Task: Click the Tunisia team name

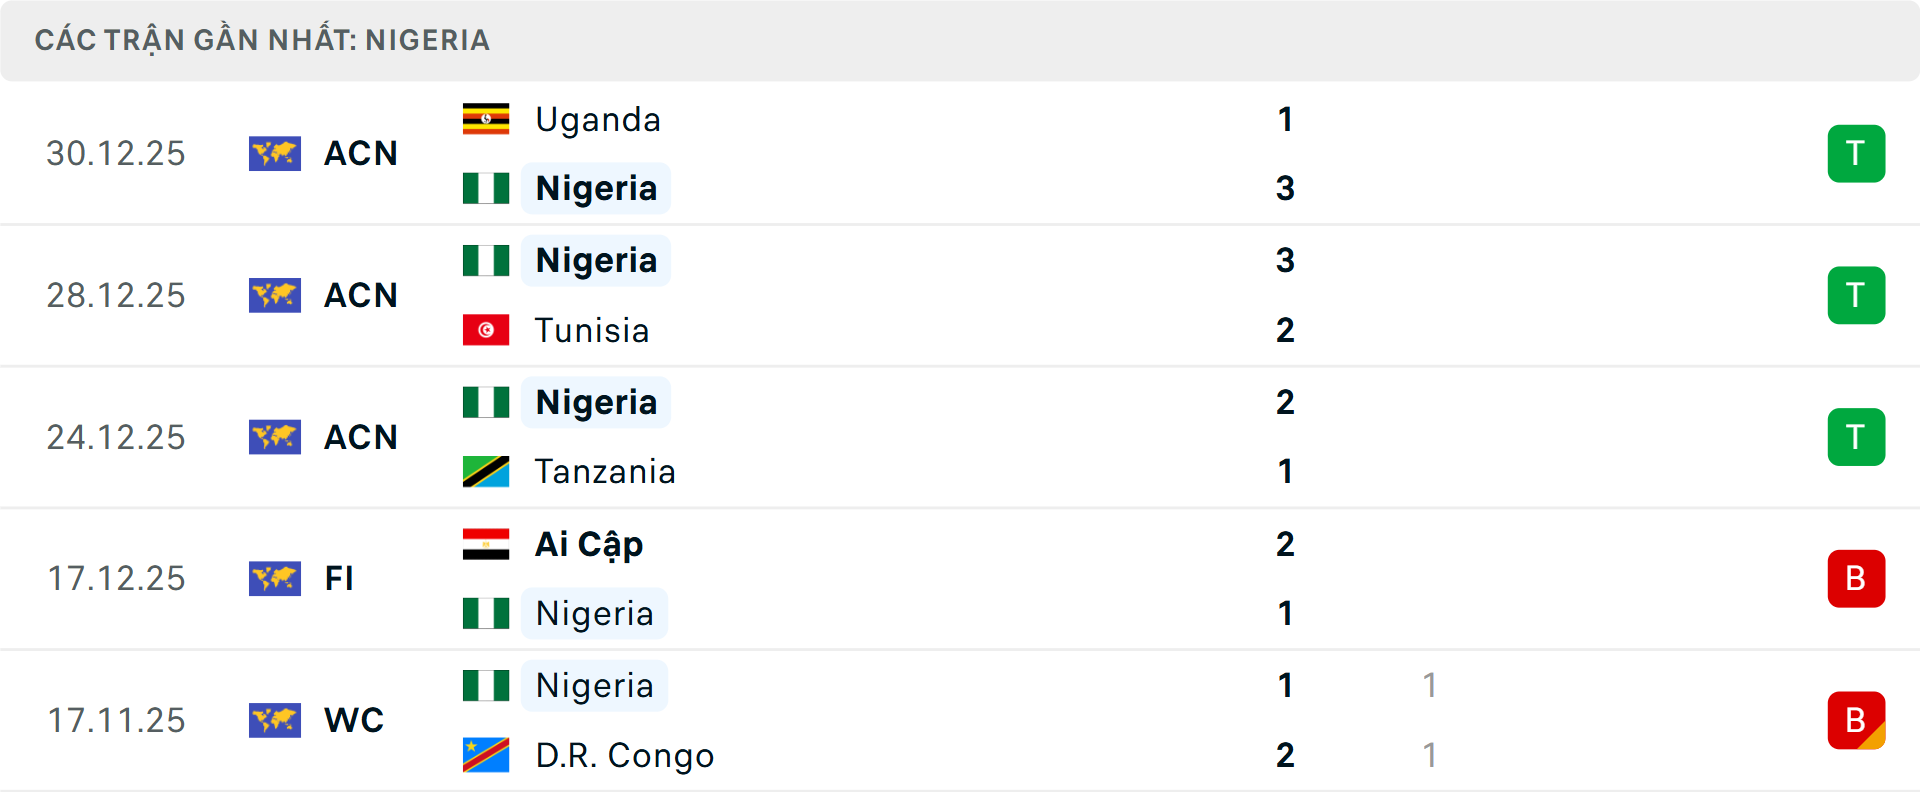Action: (592, 330)
